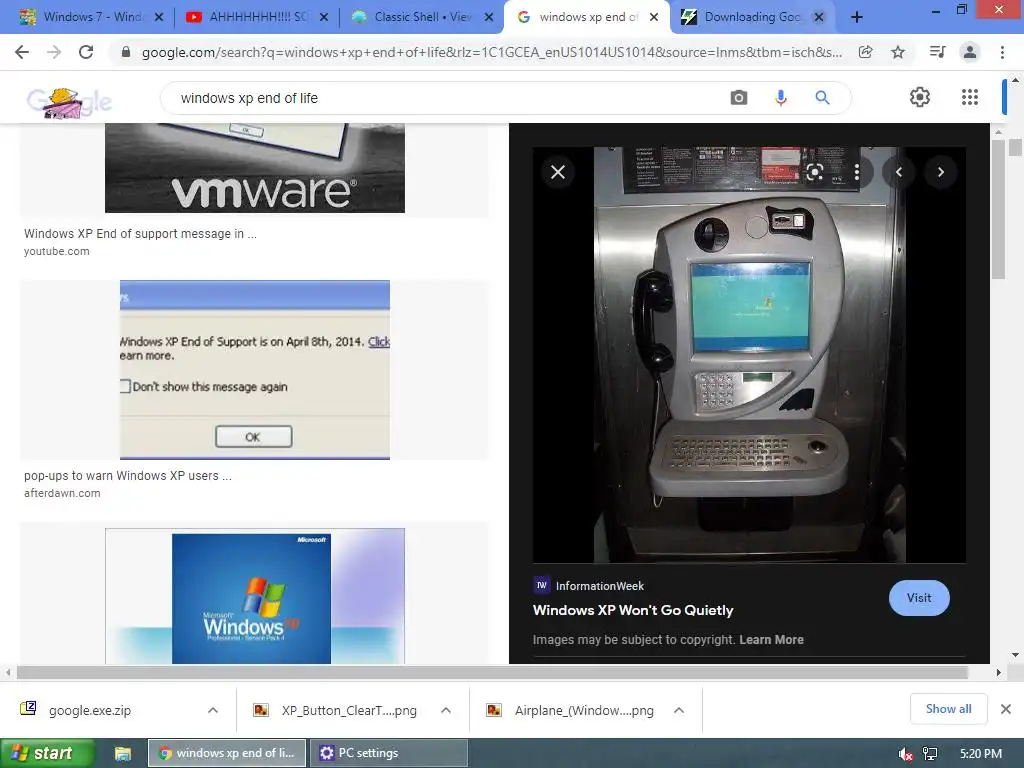1024x768 pixels.
Task: Click the preview panel vertical scrollbar
Action: (998, 209)
